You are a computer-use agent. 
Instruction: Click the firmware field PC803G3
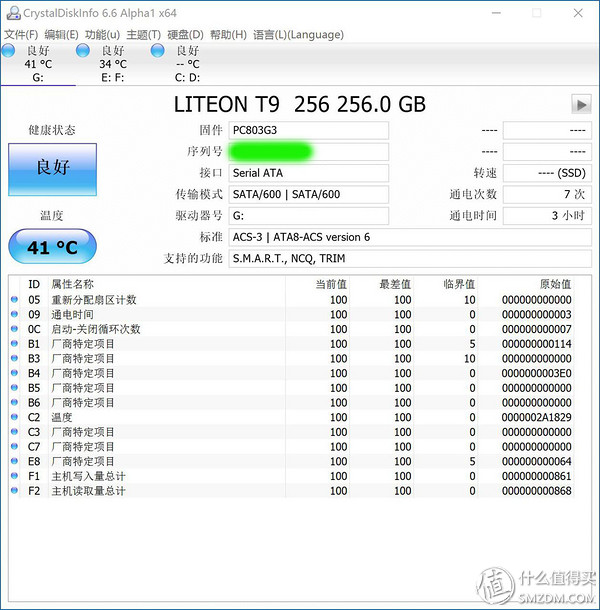(x=309, y=130)
